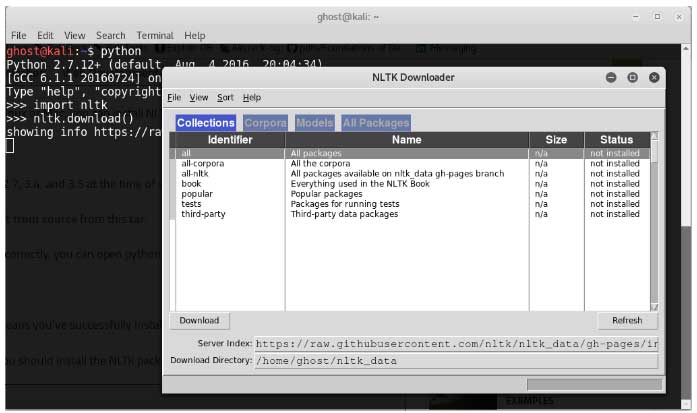The image size is (697, 413).
Task: Open the NLTK Downloader Help menu
Action: pos(251,98)
